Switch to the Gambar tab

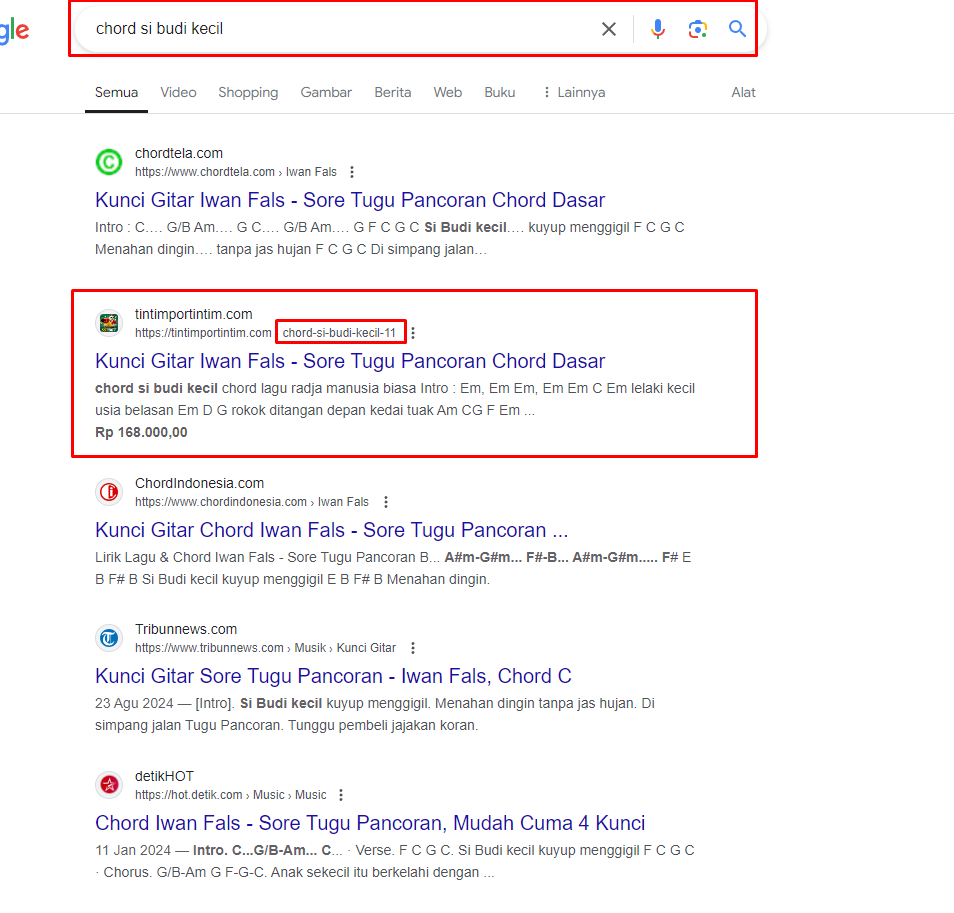(326, 92)
